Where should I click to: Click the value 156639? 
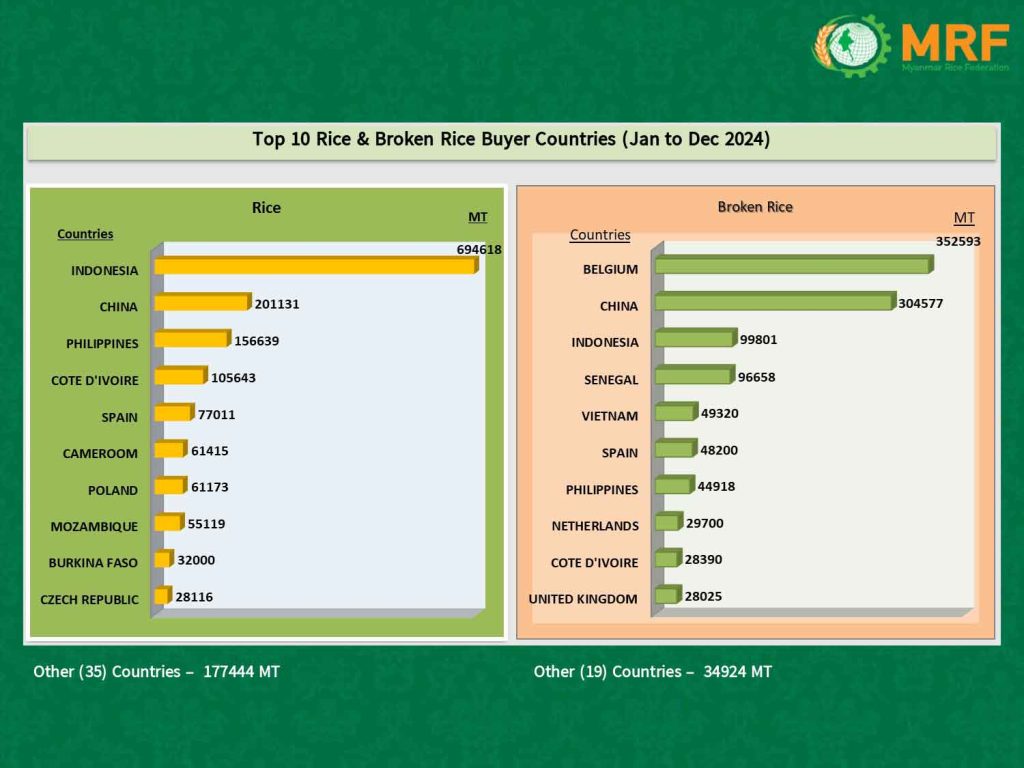pos(257,341)
